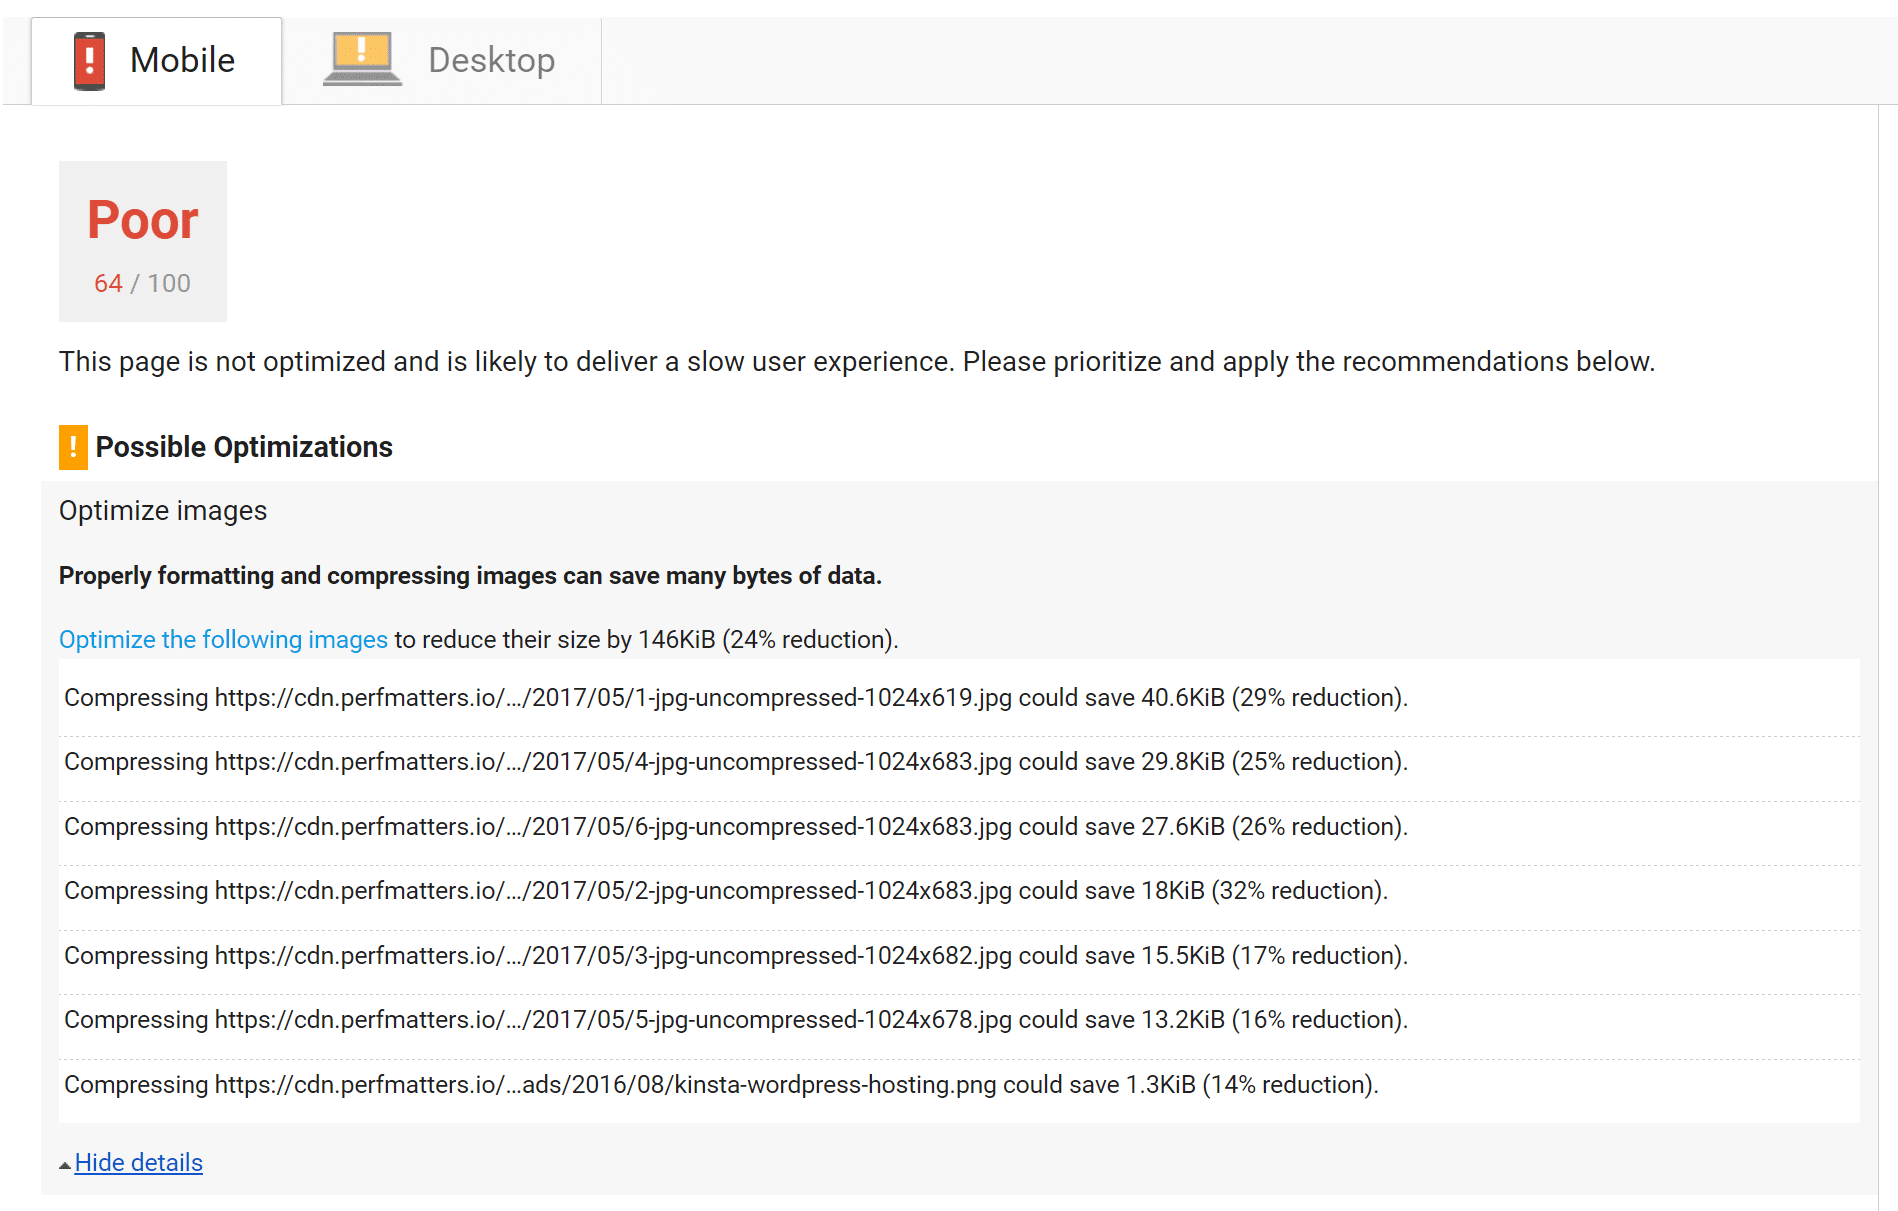Click the exclamation icon beside Possible Optimizations
The image size is (1898, 1211).
click(72, 447)
